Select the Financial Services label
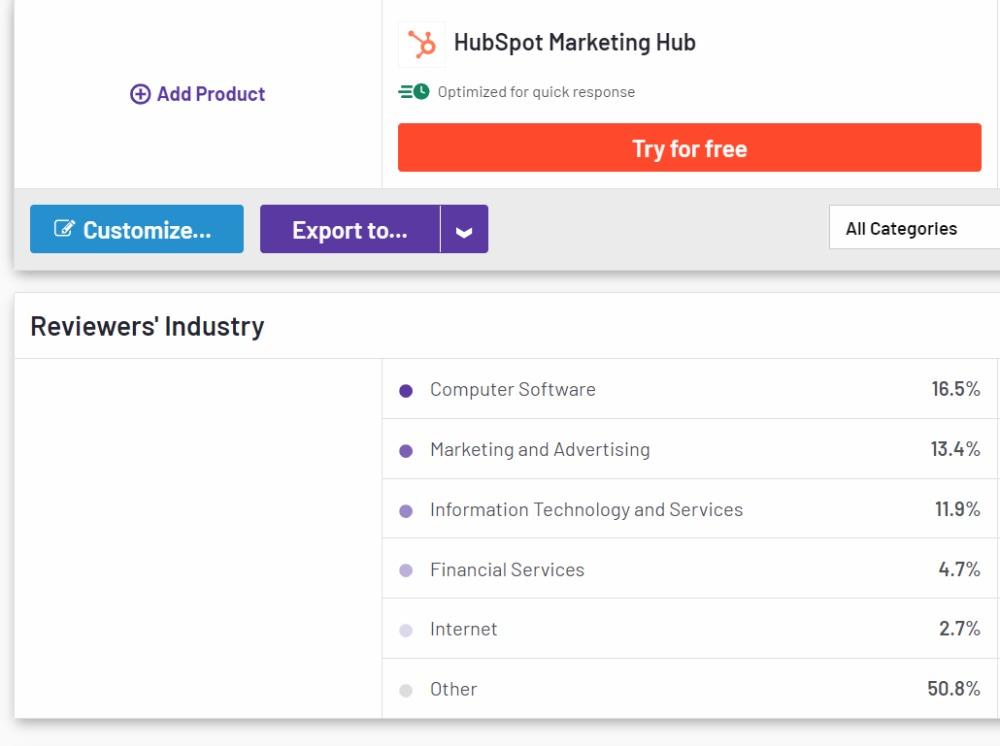Screen dimensions: 1000x746 507,569
